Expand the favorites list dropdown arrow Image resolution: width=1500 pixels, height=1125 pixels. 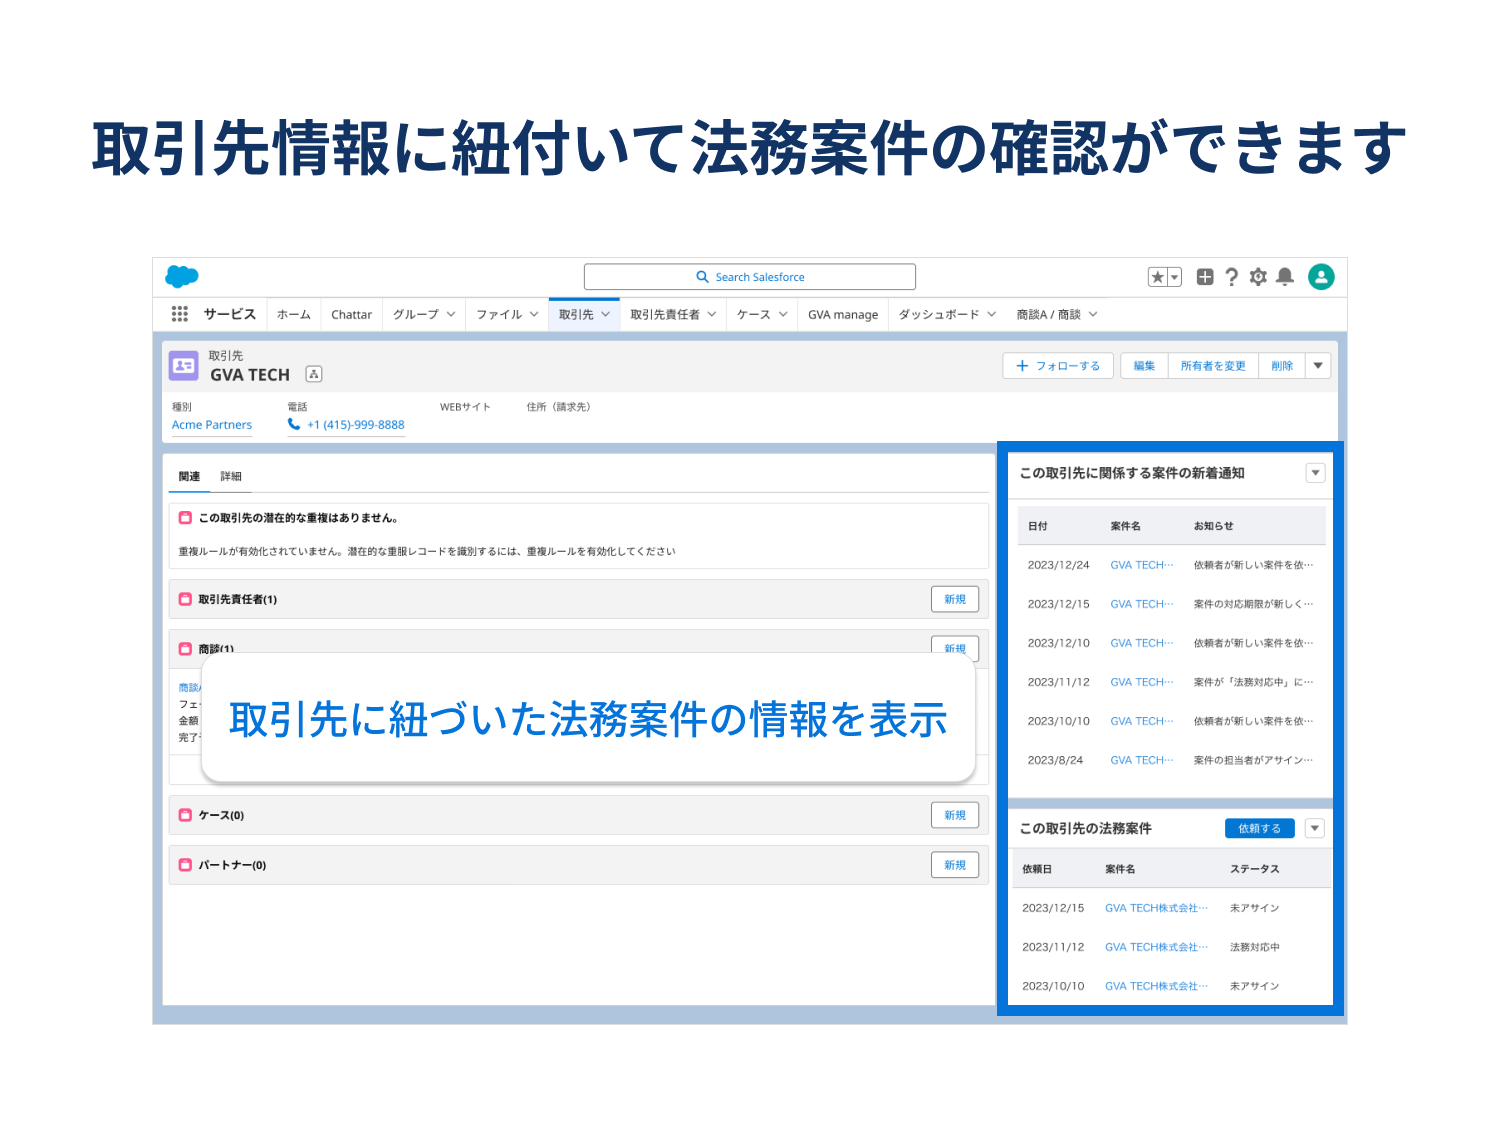pos(1175,277)
